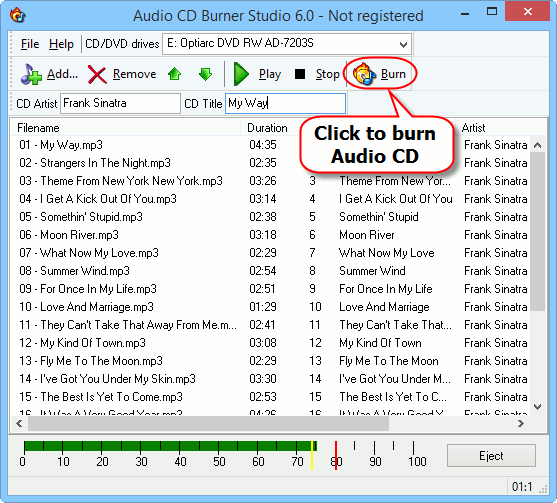Move track down with green down arrow
This screenshot has height=503, width=557.
(x=205, y=74)
